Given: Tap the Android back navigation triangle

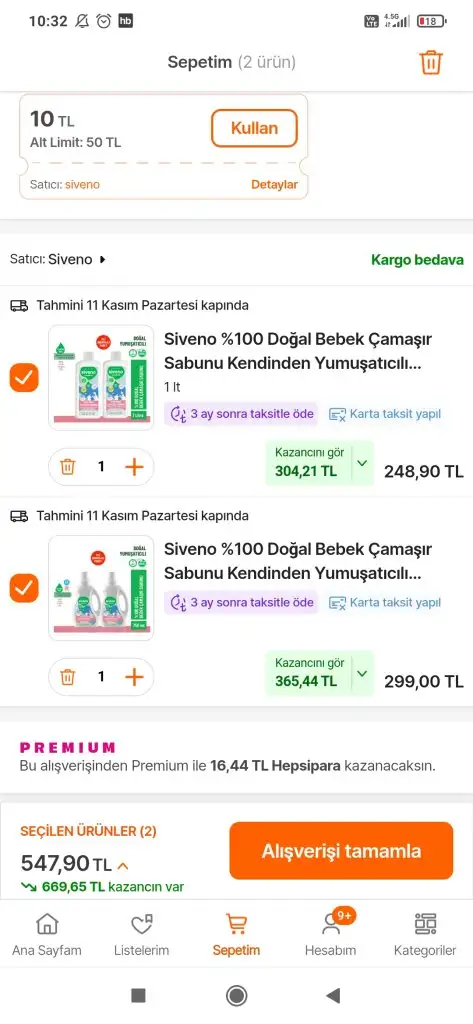Looking at the screenshot, I should point(333,995).
